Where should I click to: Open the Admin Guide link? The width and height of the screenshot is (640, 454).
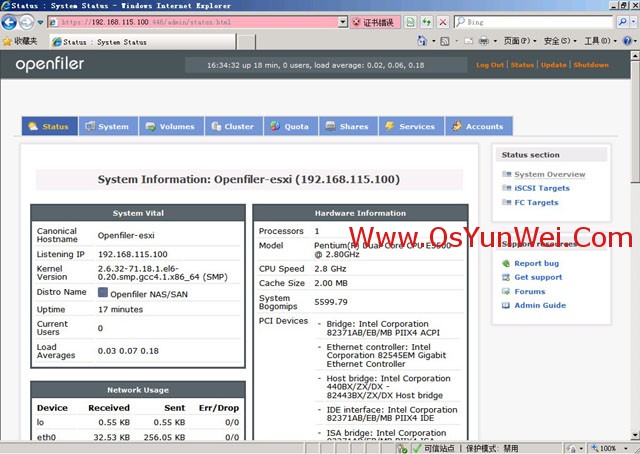point(540,305)
